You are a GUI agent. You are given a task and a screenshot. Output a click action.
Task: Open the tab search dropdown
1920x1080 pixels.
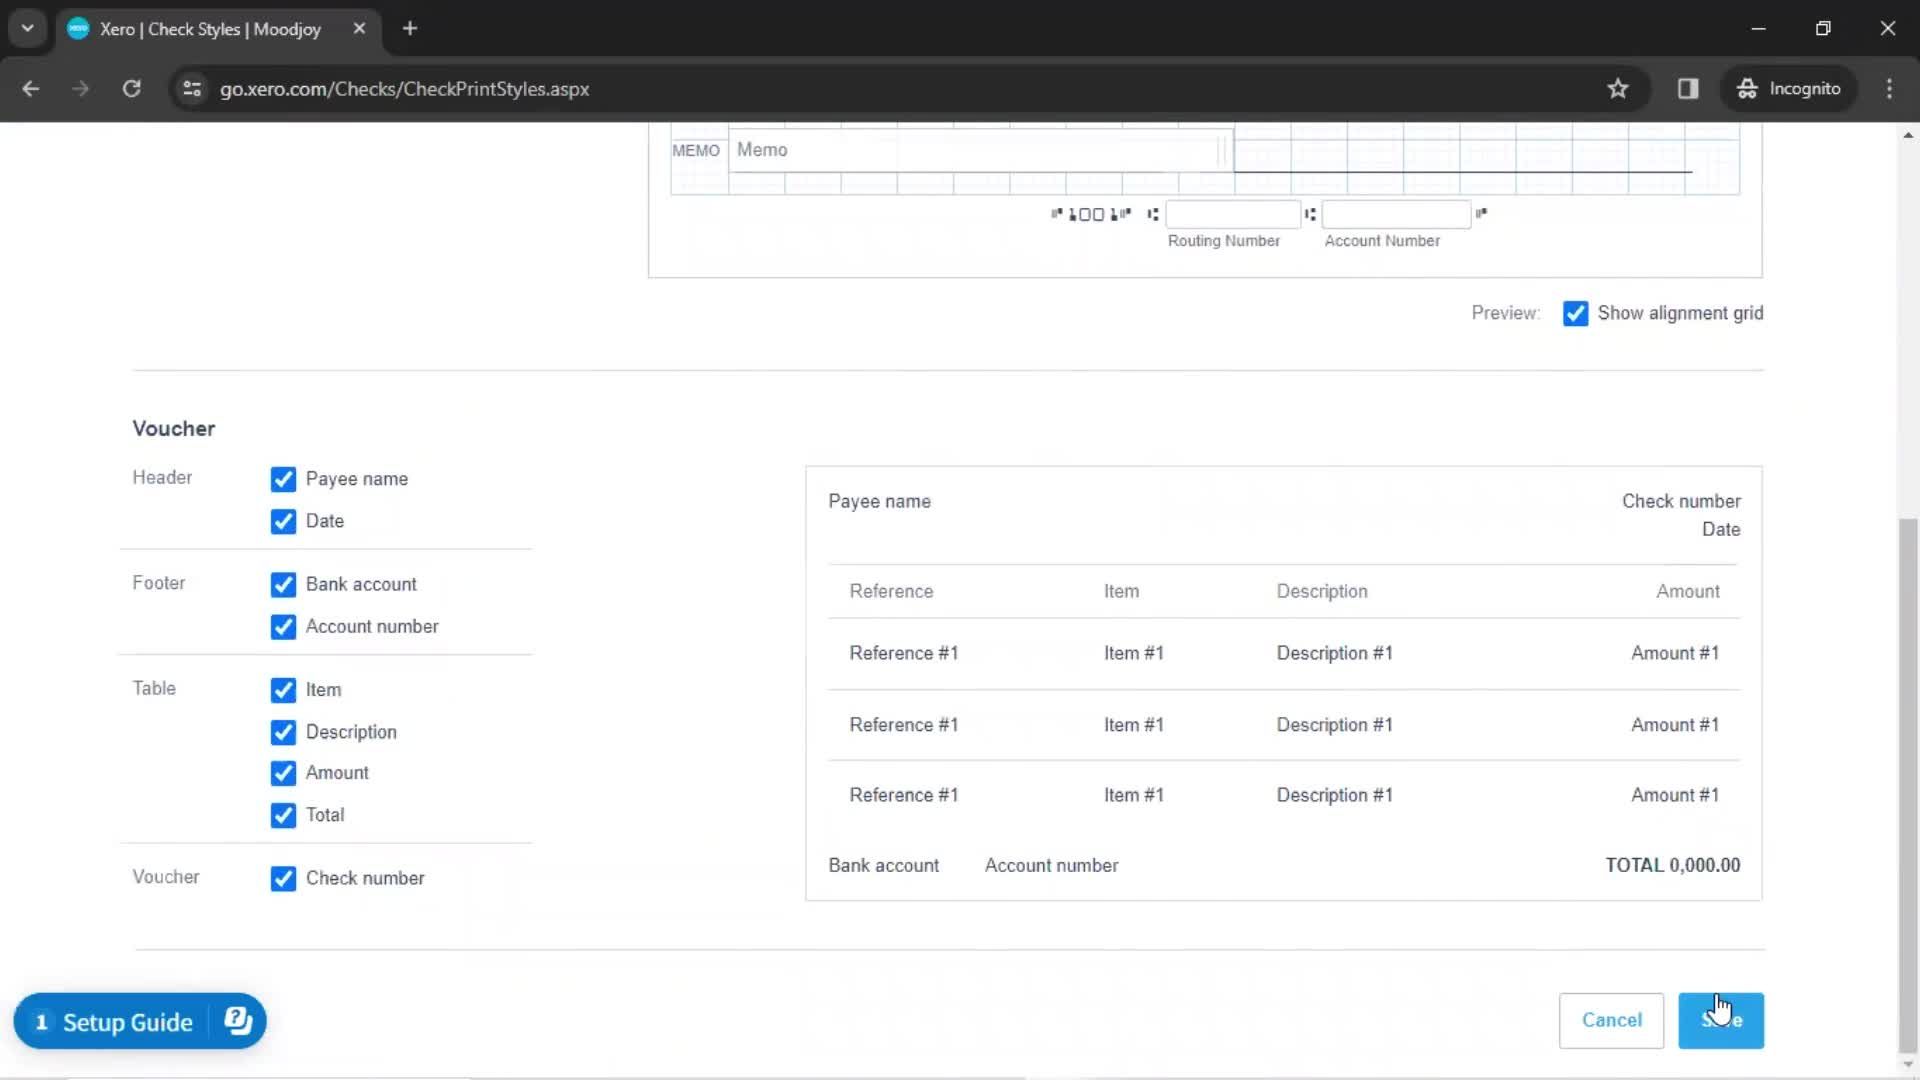point(27,28)
